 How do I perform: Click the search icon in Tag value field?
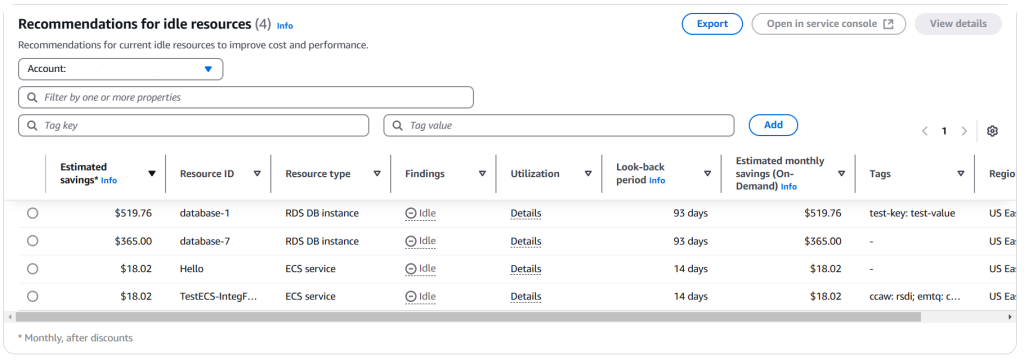tap(397, 125)
